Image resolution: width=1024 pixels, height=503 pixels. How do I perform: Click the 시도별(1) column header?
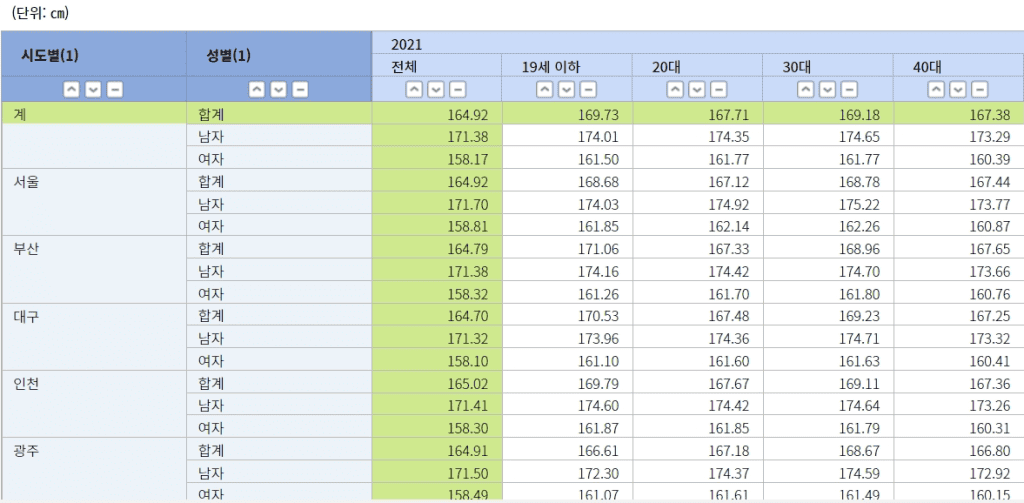[50, 55]
